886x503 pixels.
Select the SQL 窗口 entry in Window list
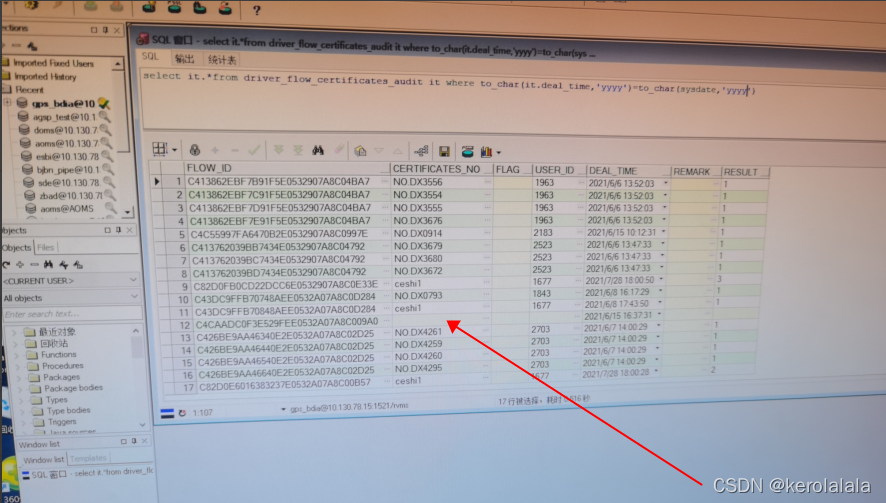(x=88, y=473)
